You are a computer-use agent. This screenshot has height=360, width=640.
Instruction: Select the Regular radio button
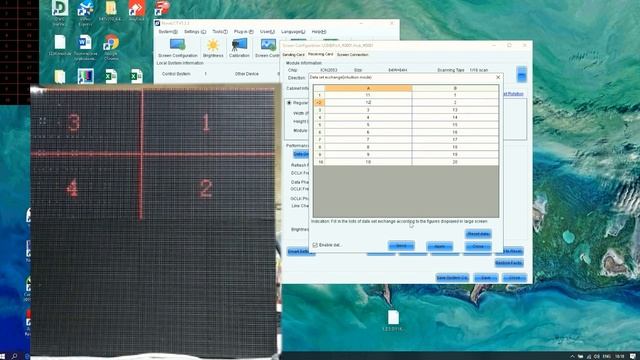[289, 103]
